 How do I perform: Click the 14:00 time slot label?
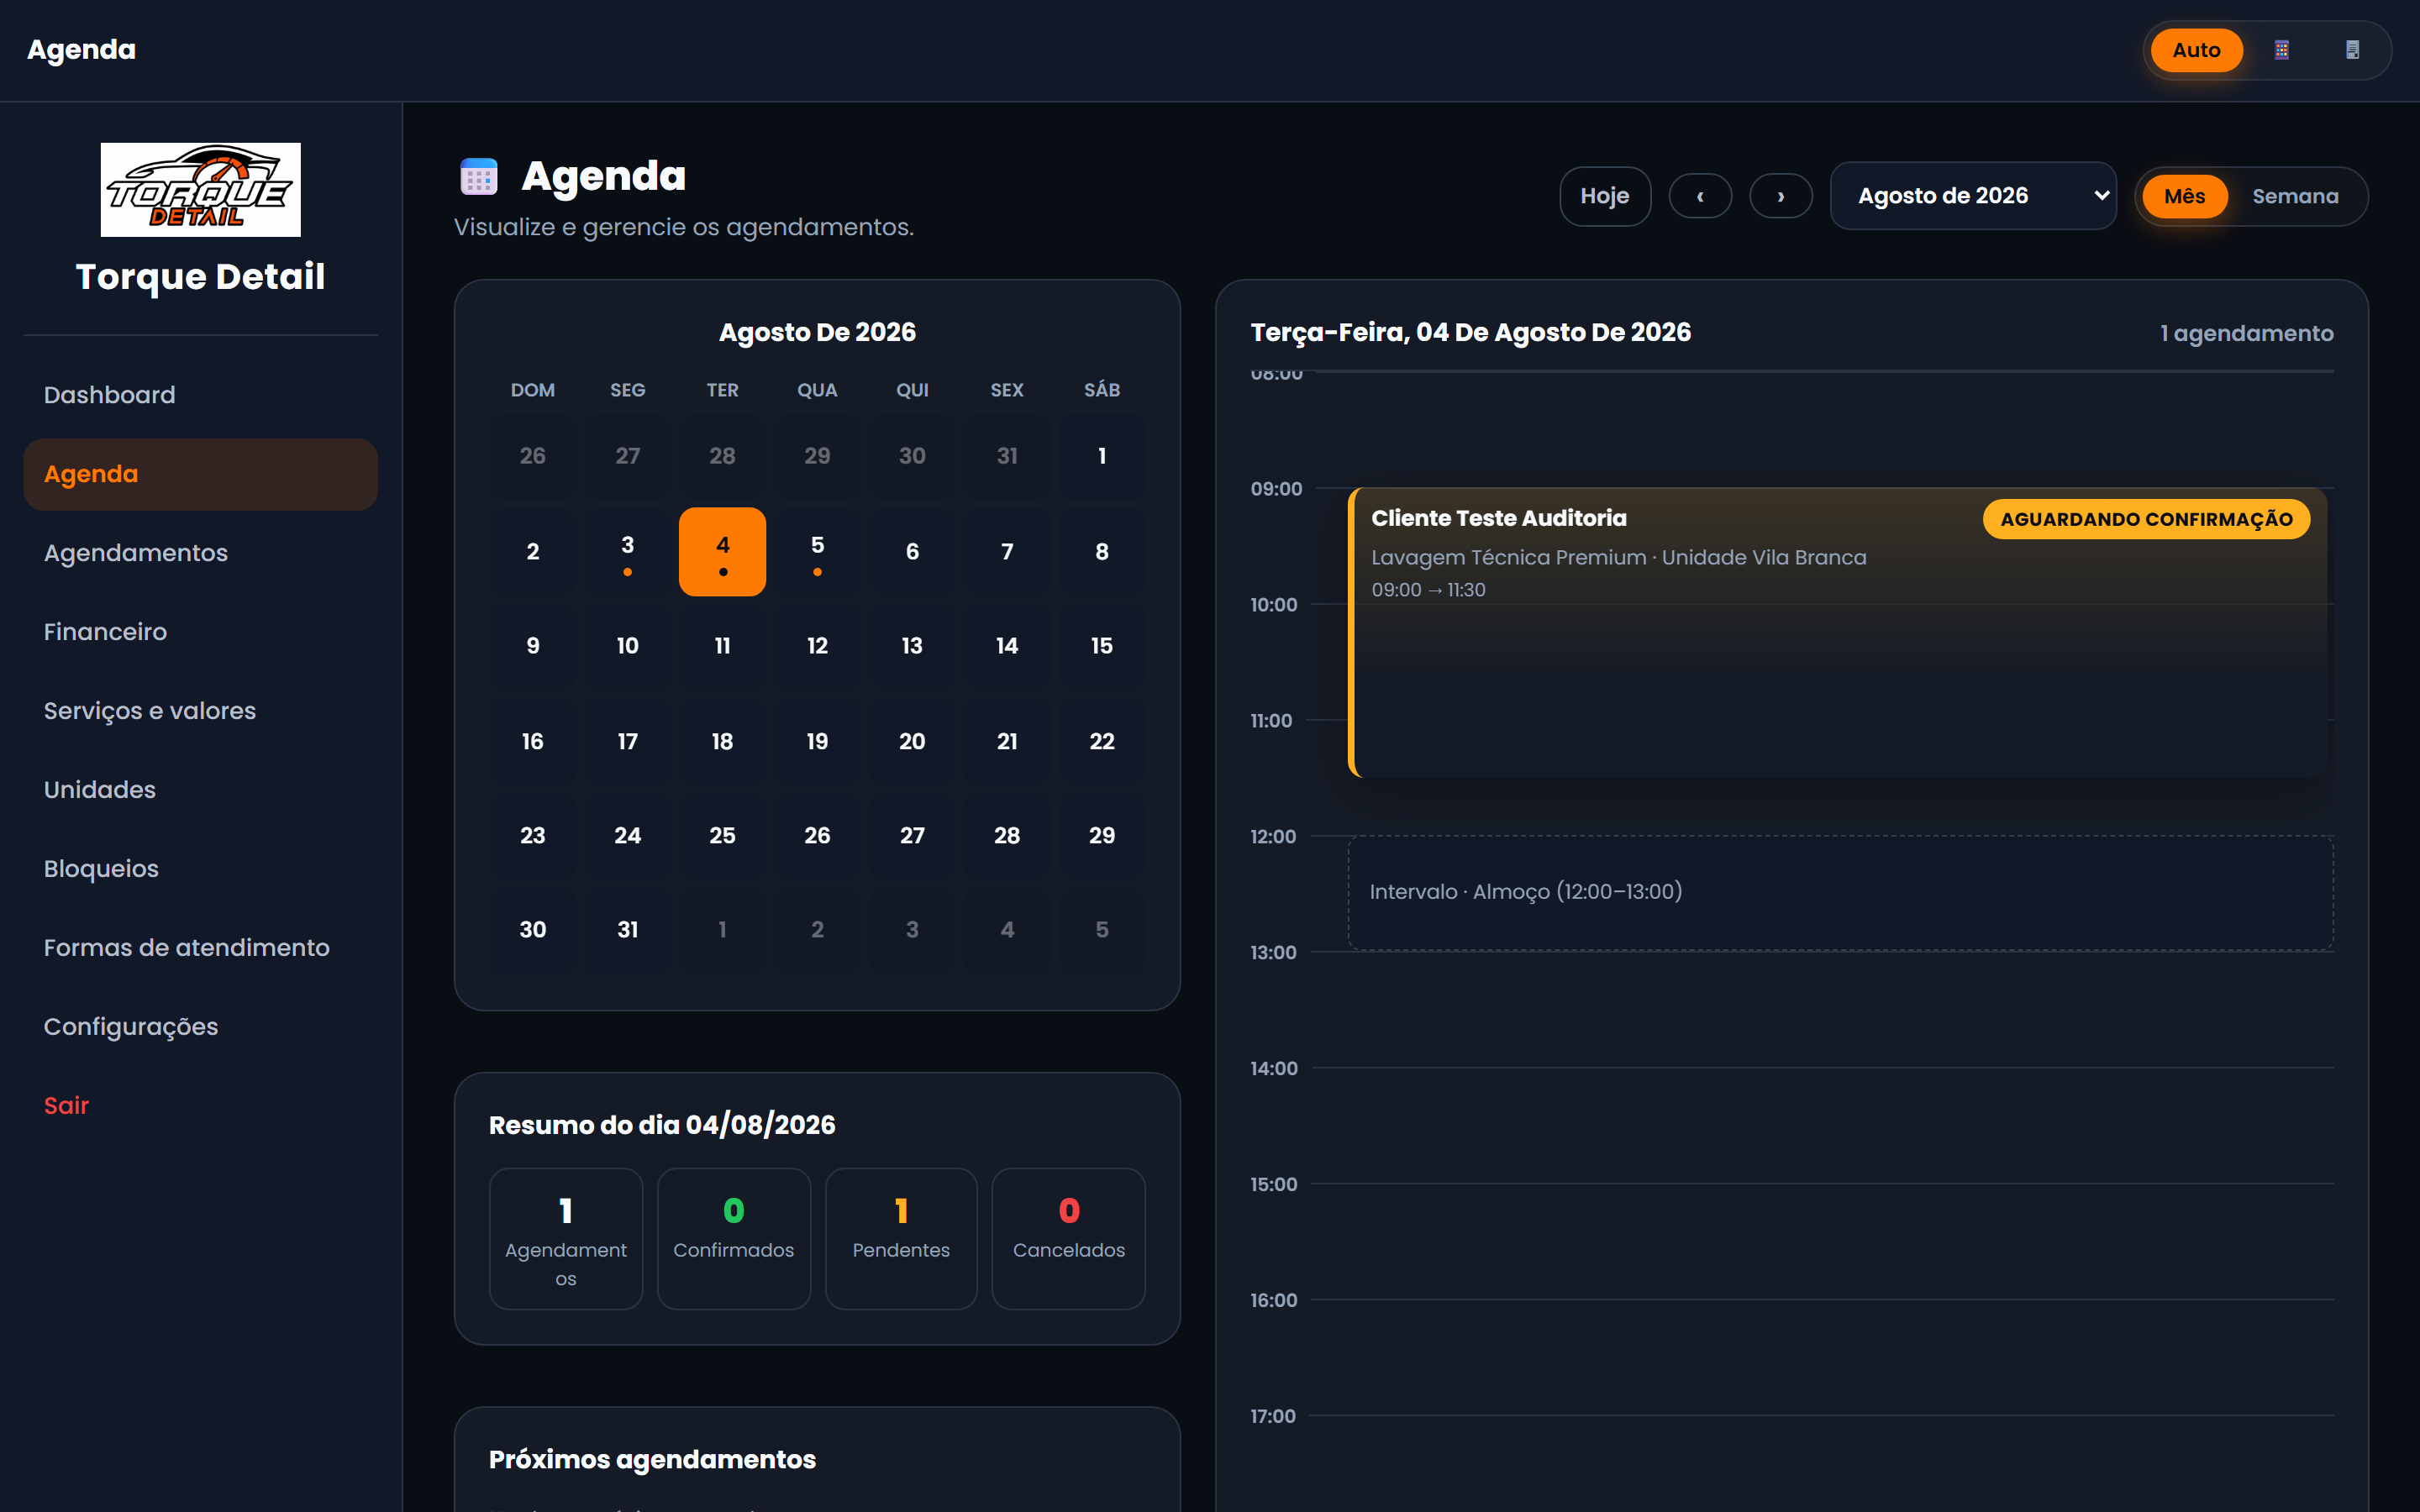[x=1273, y=1068]
